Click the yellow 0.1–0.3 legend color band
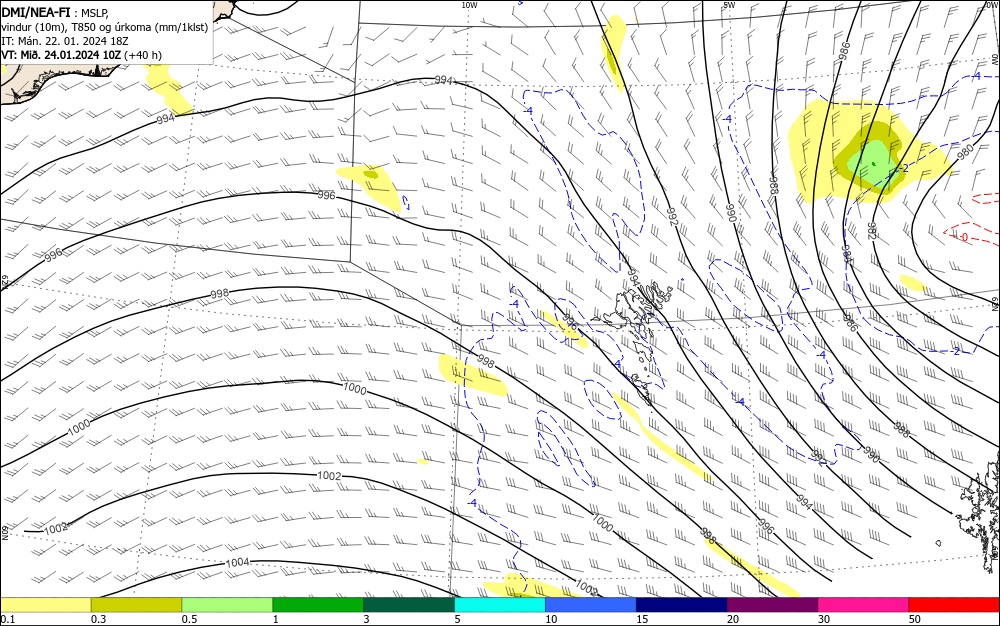The height and width of the screenshot is (626, 1000). [46, 605]
